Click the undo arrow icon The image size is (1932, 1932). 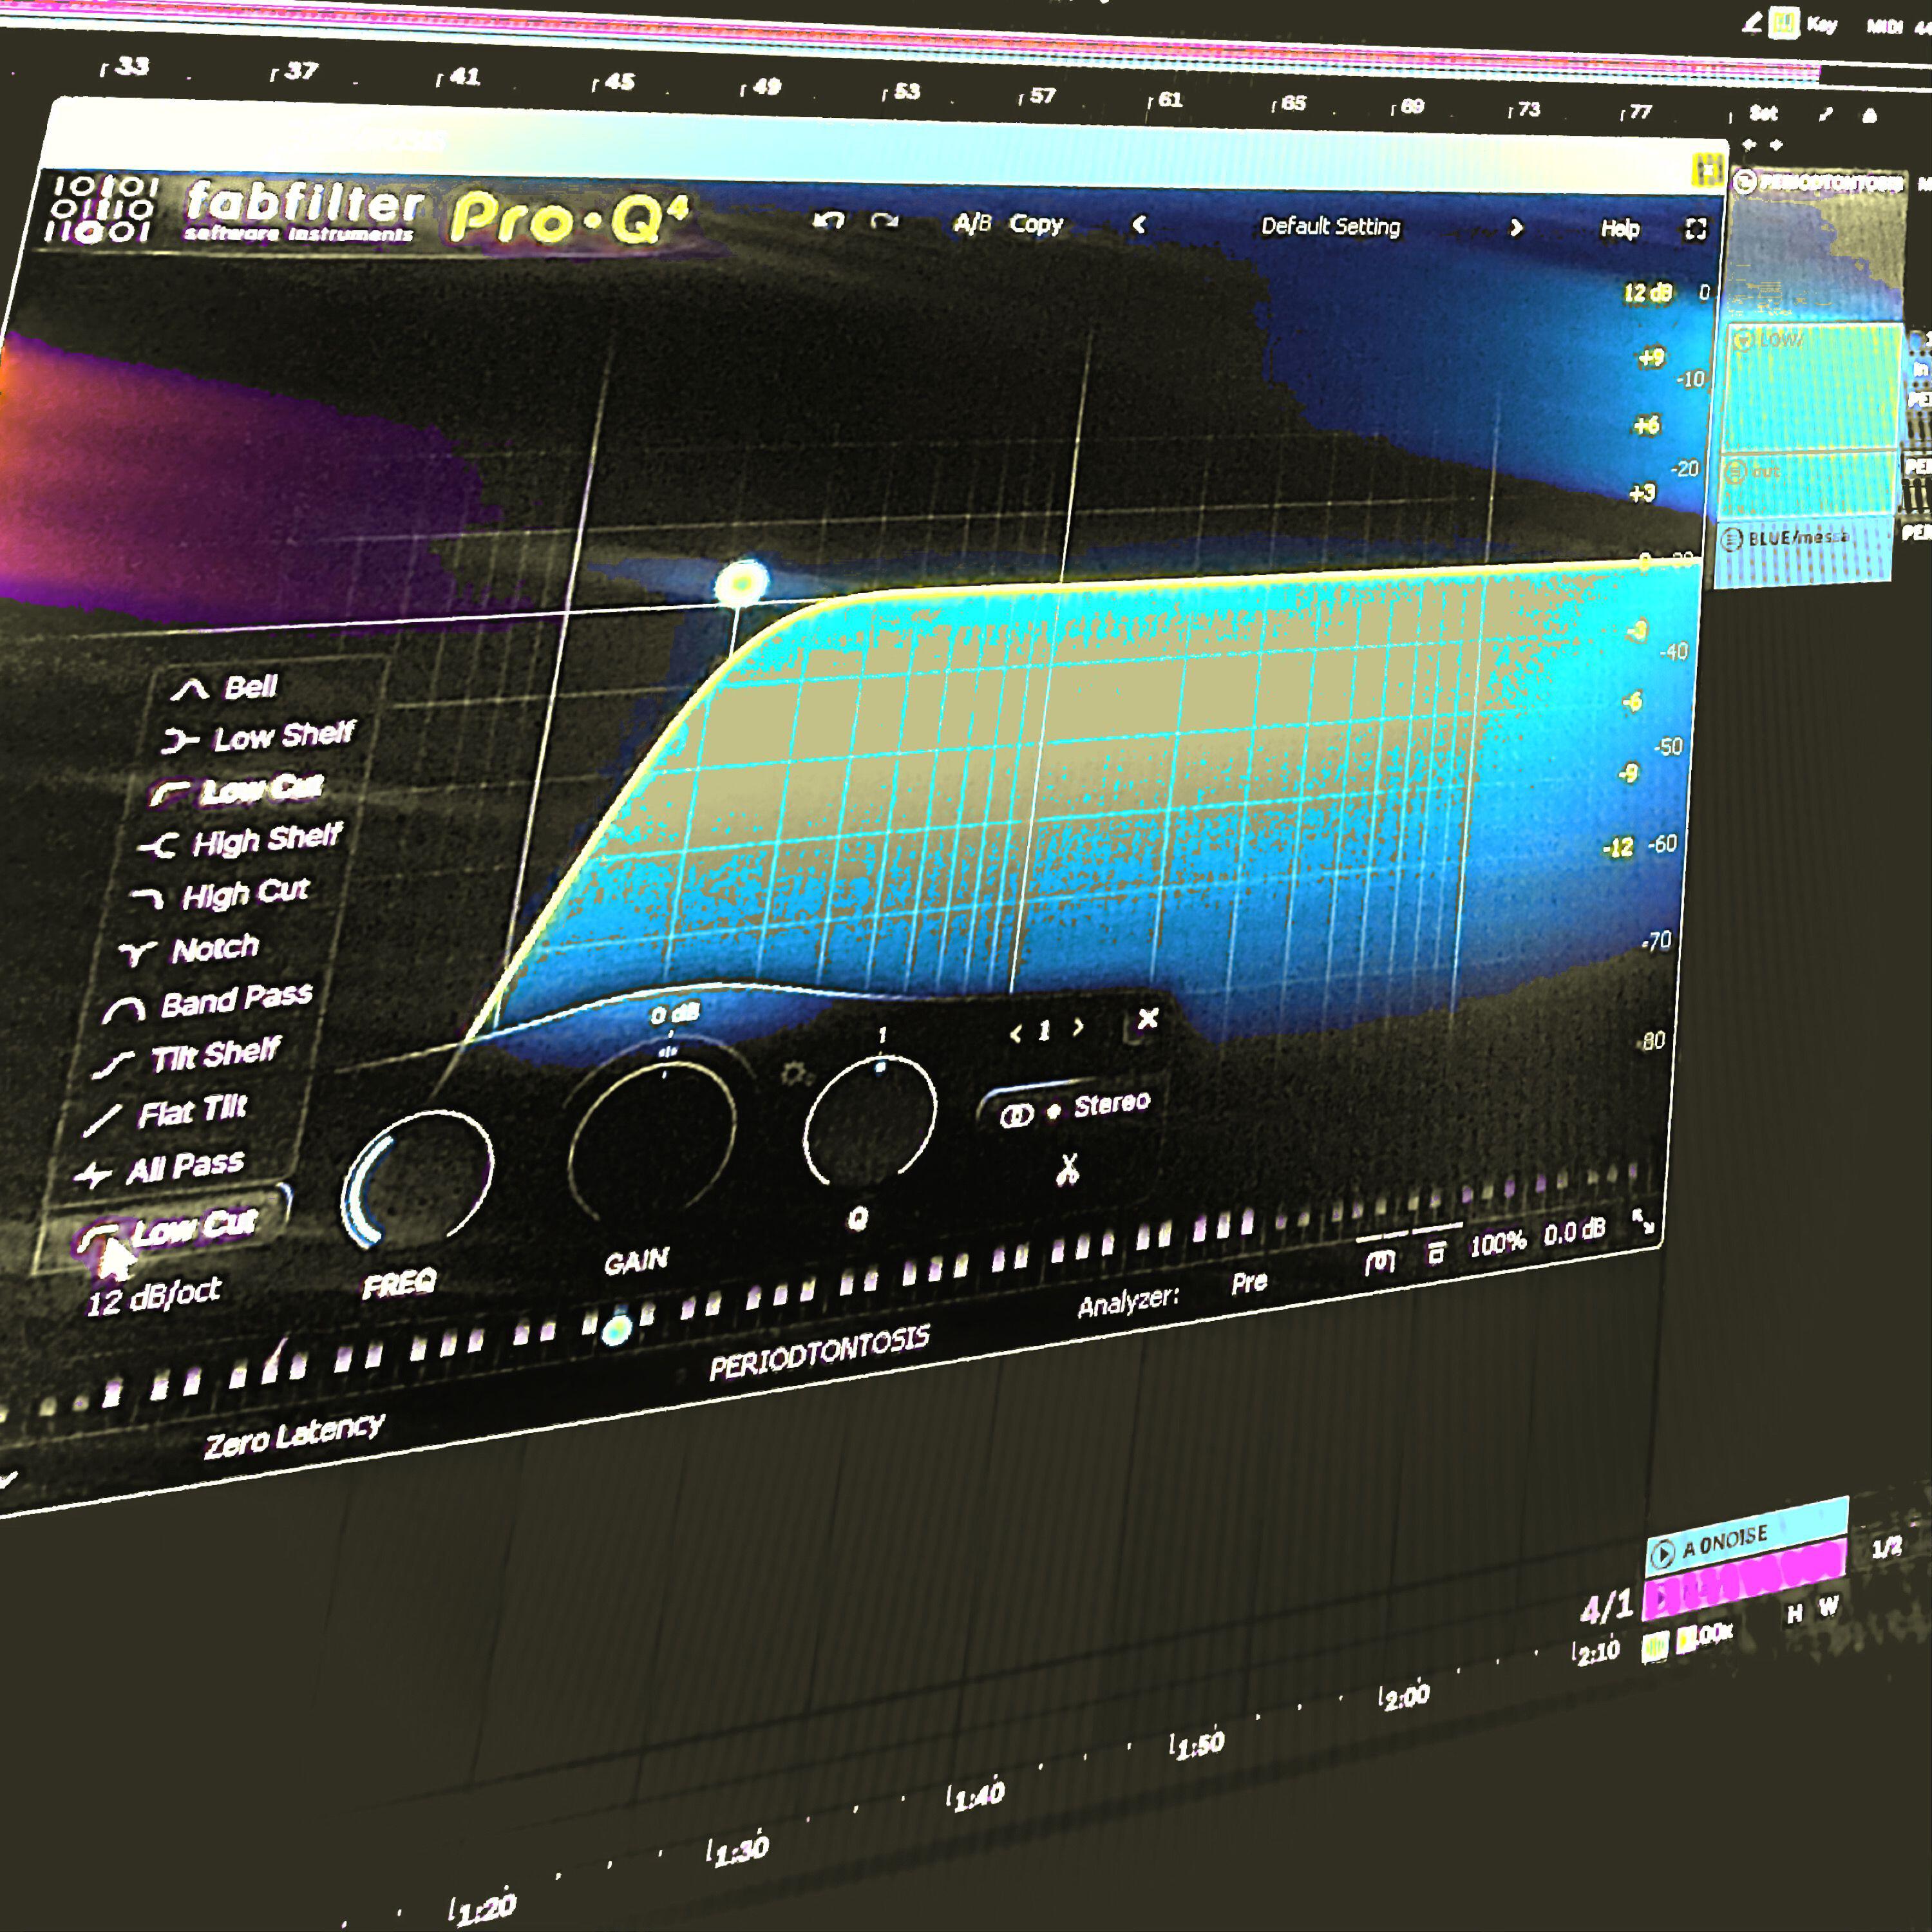click(x=828, y=220)
